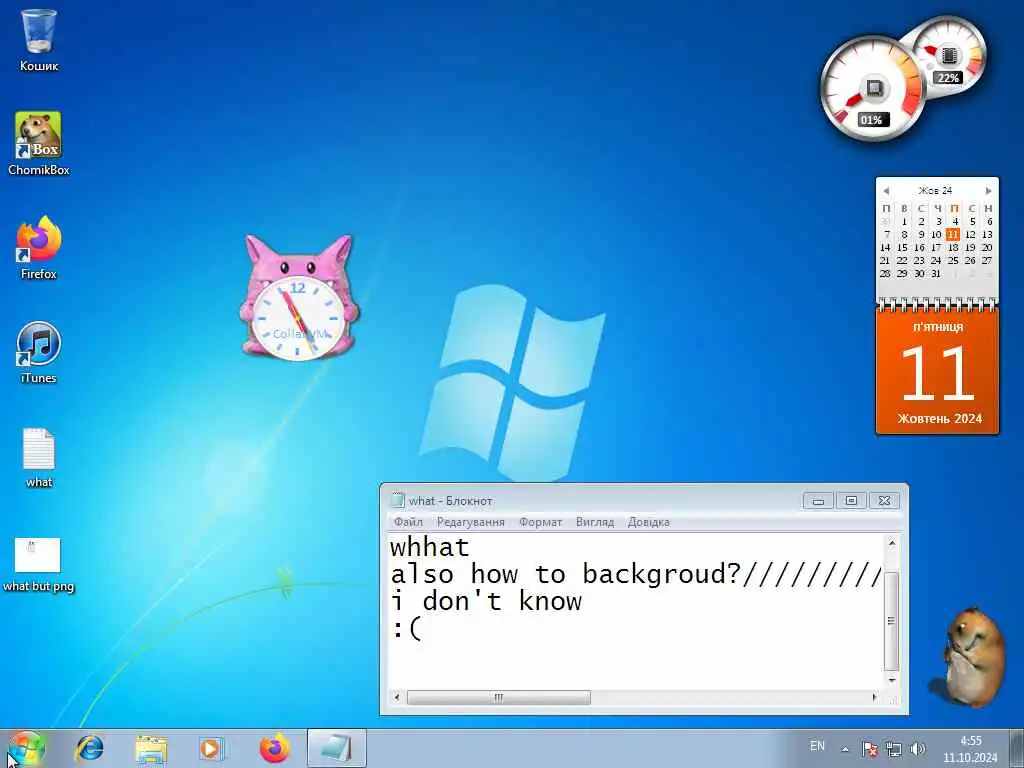Open the Вигляд menu in Notepad
Viewport: 1024px width, 768px height.
coord(594,522)
